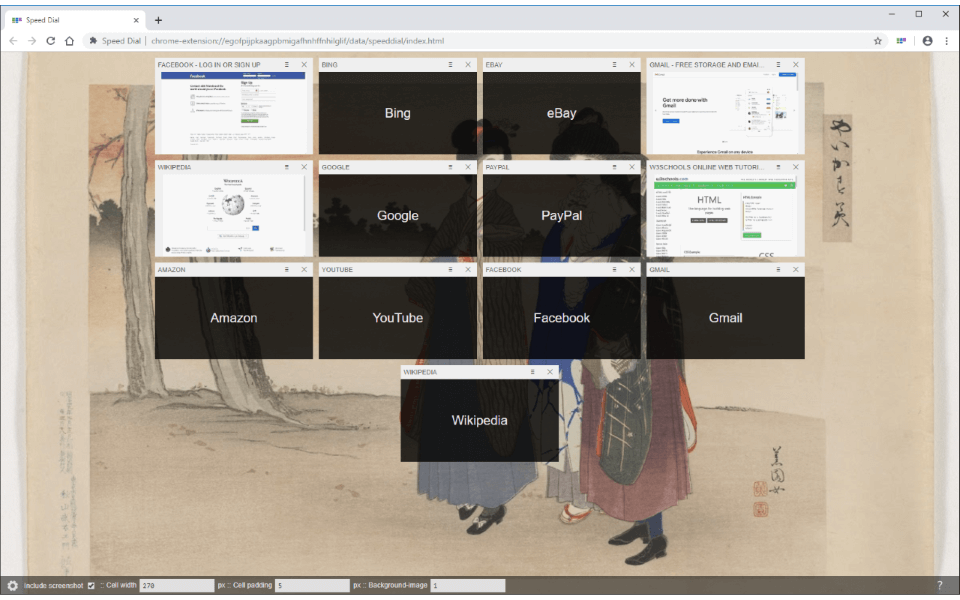Open menu icon on dark Wikipedia tile
This screenshot has height=600, width=960.
point(533,372)
